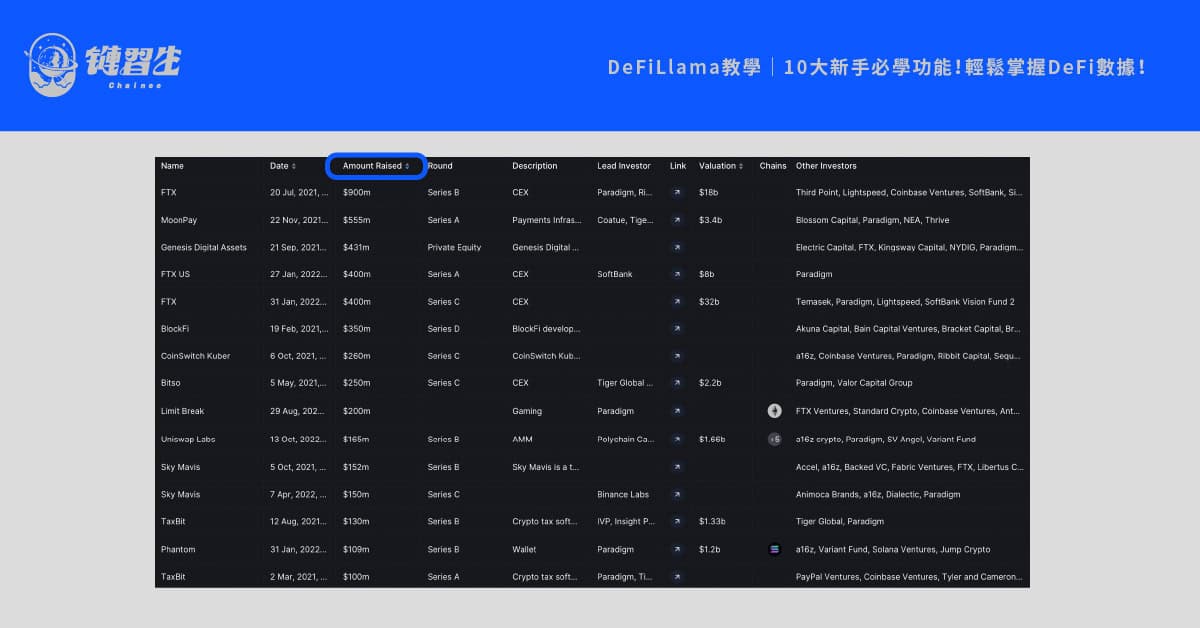Click the $18b valuation cell
This screenshot has height=628, width=1200.
click(709, 192)
